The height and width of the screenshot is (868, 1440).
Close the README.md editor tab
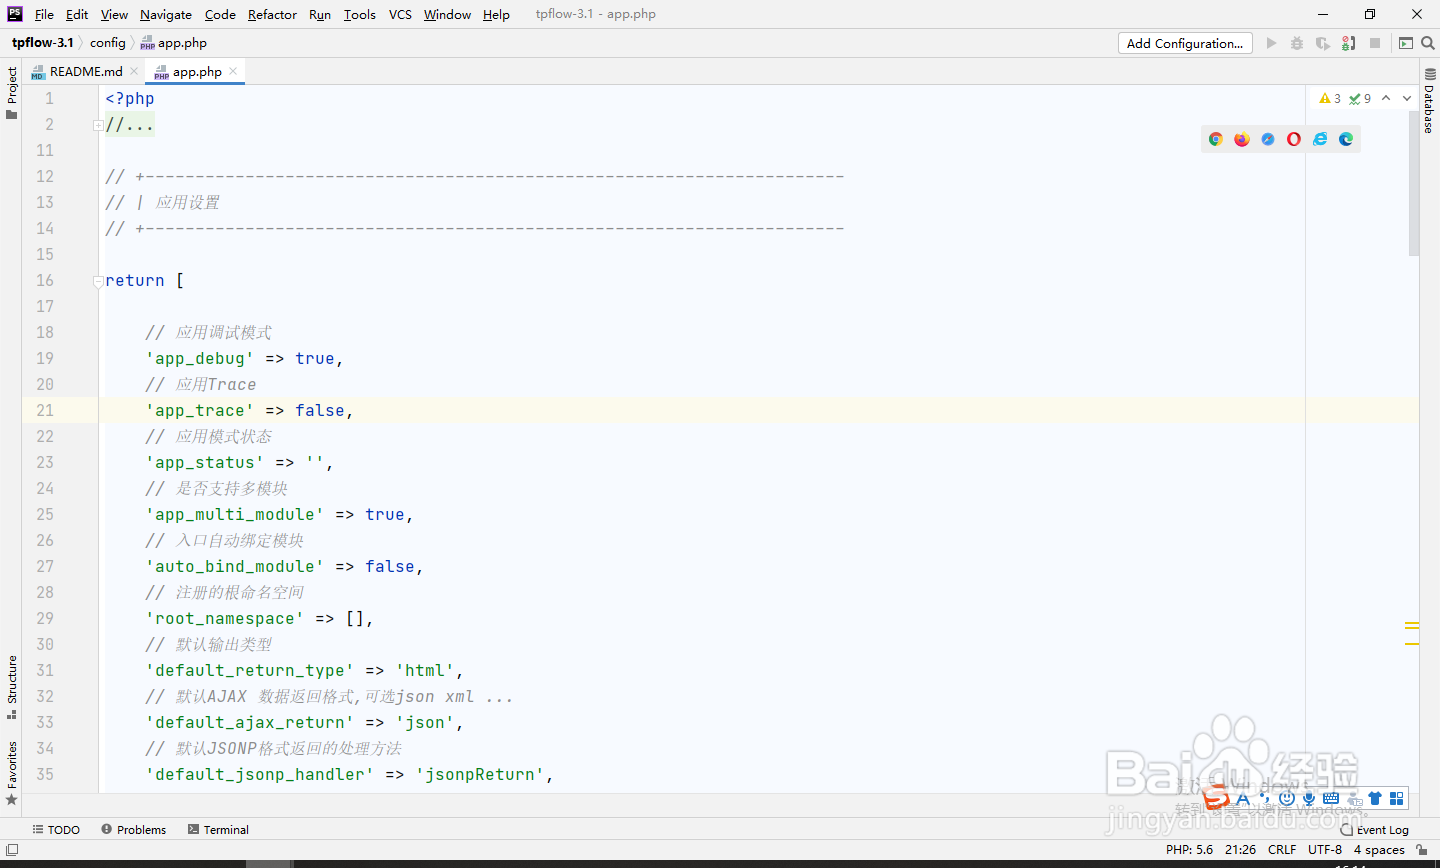click(134, 71)
